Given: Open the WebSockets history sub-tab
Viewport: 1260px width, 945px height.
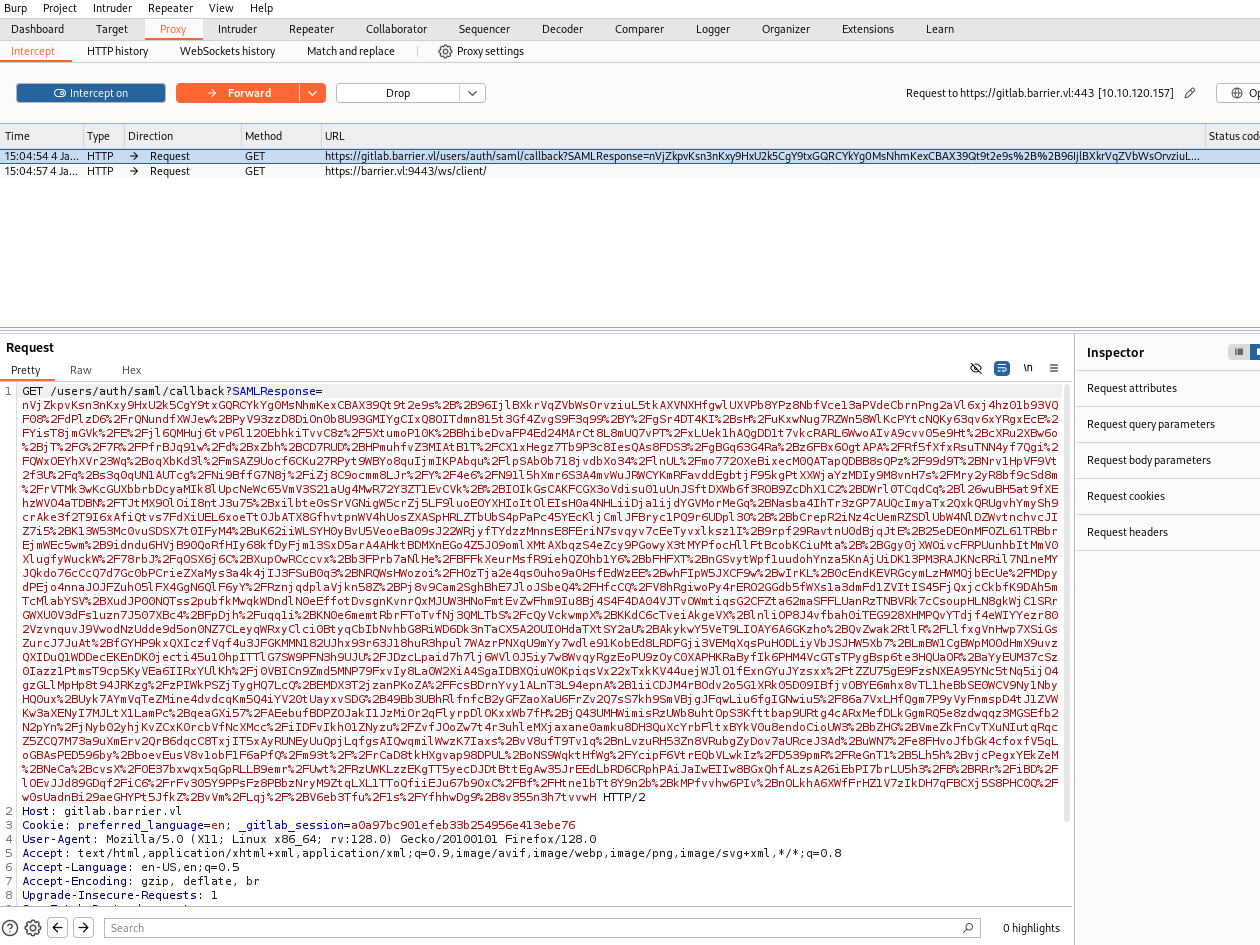Looking at the screenshot, I should pos(227,51).
